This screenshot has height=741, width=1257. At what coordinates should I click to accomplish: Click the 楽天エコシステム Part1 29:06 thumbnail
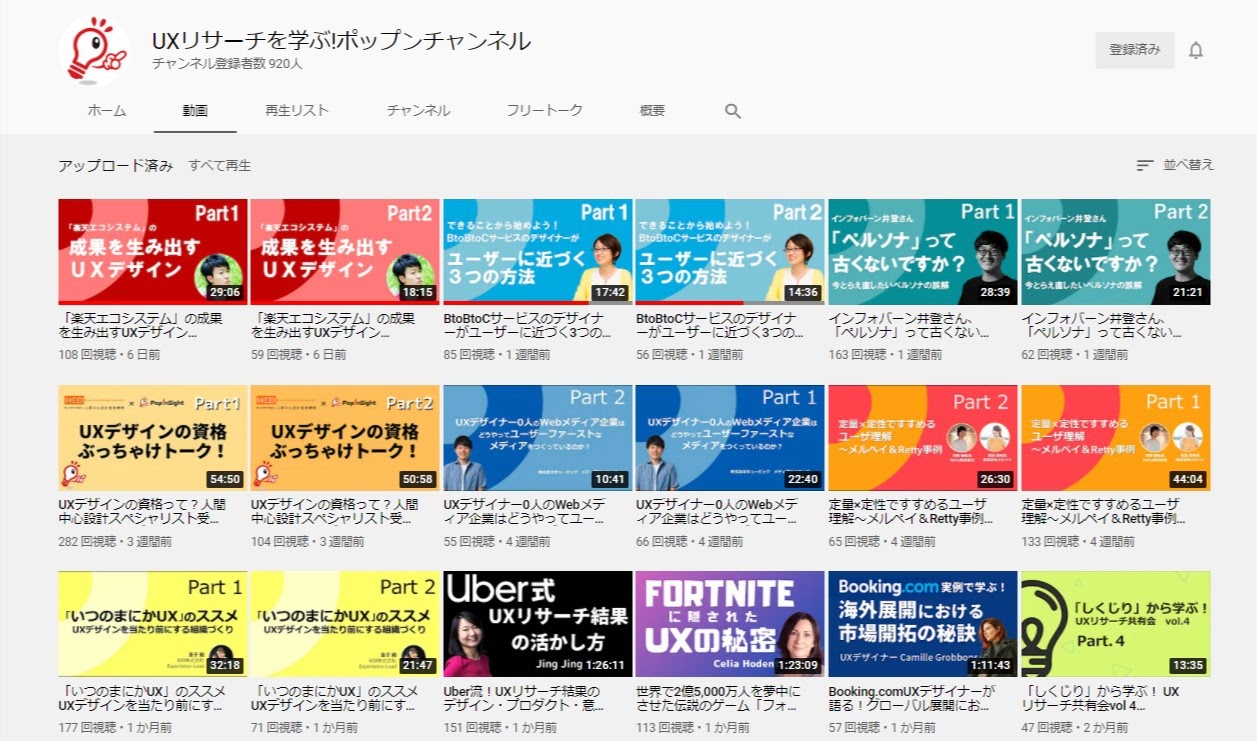pyautogui.click(x=152, y=251)
